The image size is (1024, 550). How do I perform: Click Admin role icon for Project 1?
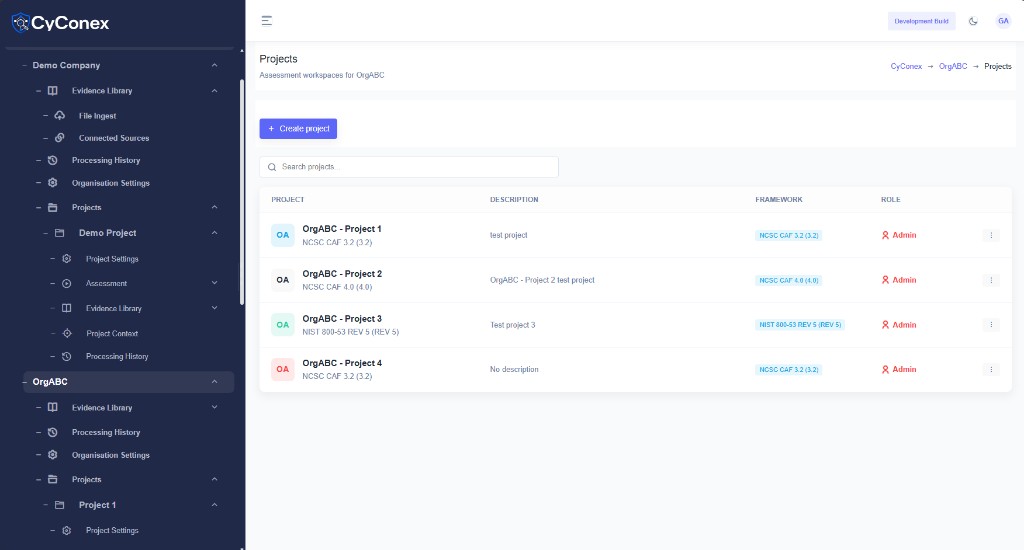(886, 235)
